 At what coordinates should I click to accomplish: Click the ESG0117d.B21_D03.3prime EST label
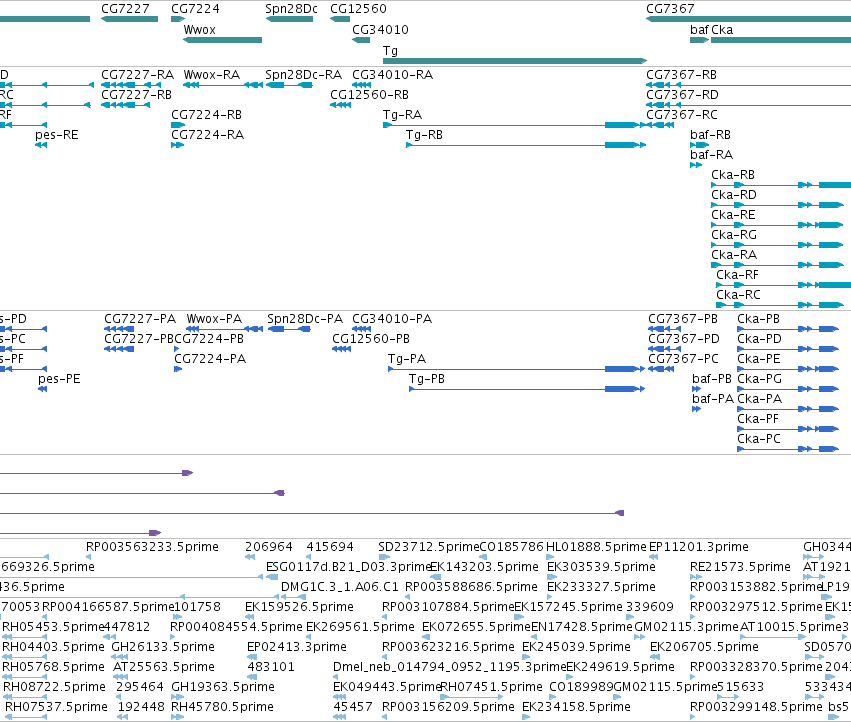pyautogui.click(x=348, y=567)
